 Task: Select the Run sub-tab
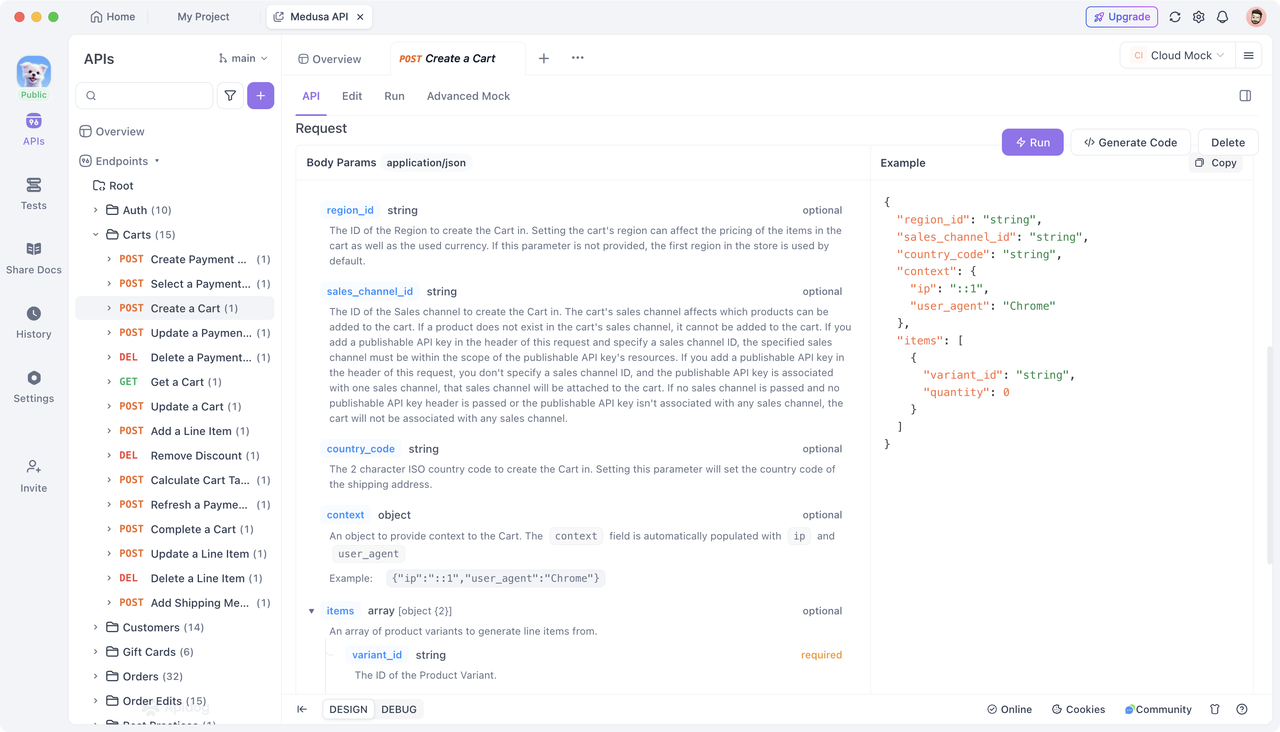pos(394,96)
